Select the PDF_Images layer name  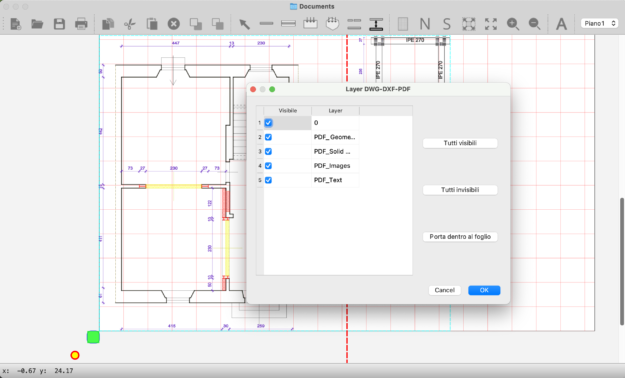[x=335, y=166]
